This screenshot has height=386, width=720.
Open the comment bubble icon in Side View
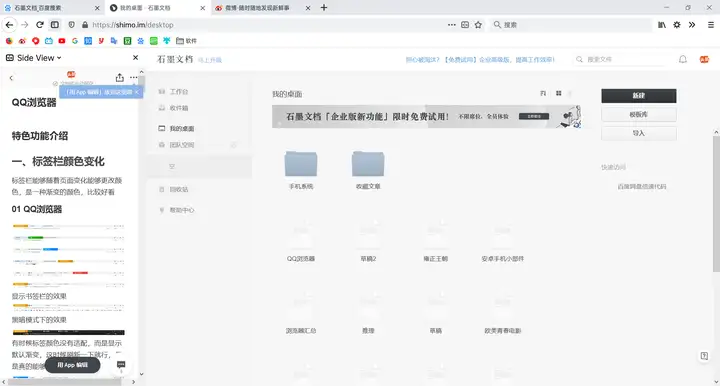(x=121, y=365)
